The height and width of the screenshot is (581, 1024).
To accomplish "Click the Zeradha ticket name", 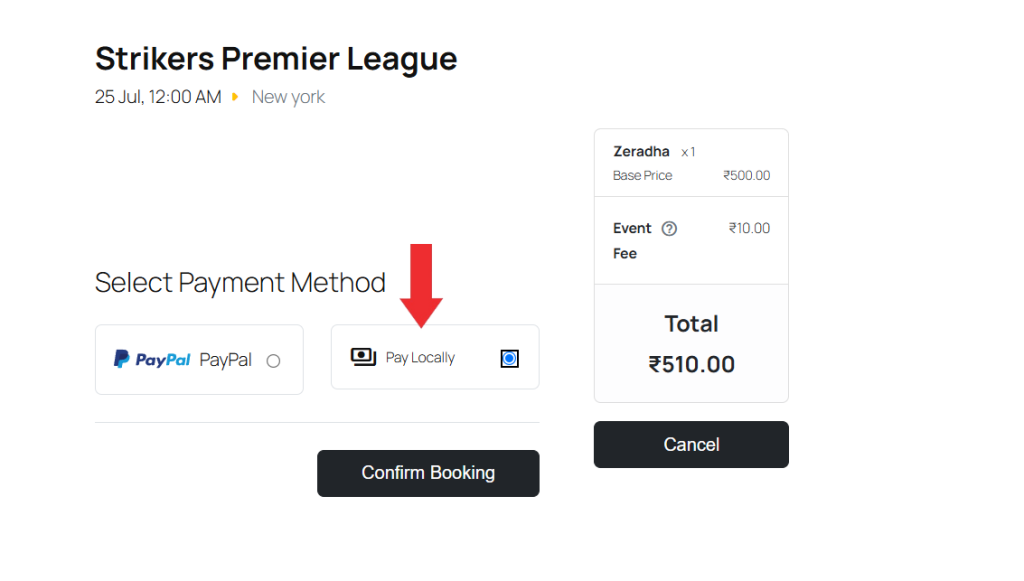I will [x=641, y=151].
